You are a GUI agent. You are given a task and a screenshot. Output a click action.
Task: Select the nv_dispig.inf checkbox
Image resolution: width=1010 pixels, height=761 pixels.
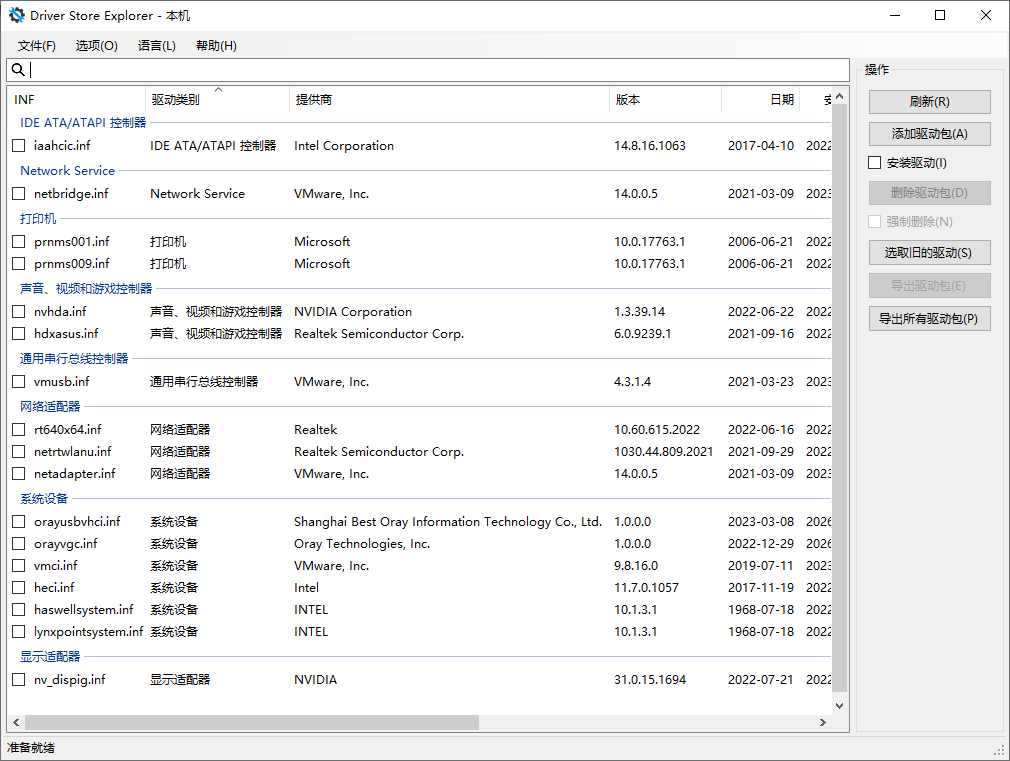pos(18,680)
